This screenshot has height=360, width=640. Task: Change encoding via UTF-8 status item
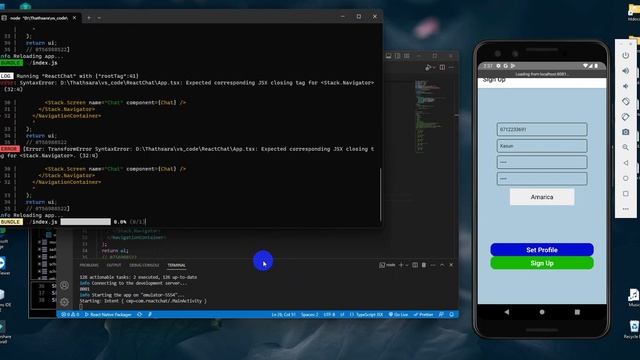point(329,315)
